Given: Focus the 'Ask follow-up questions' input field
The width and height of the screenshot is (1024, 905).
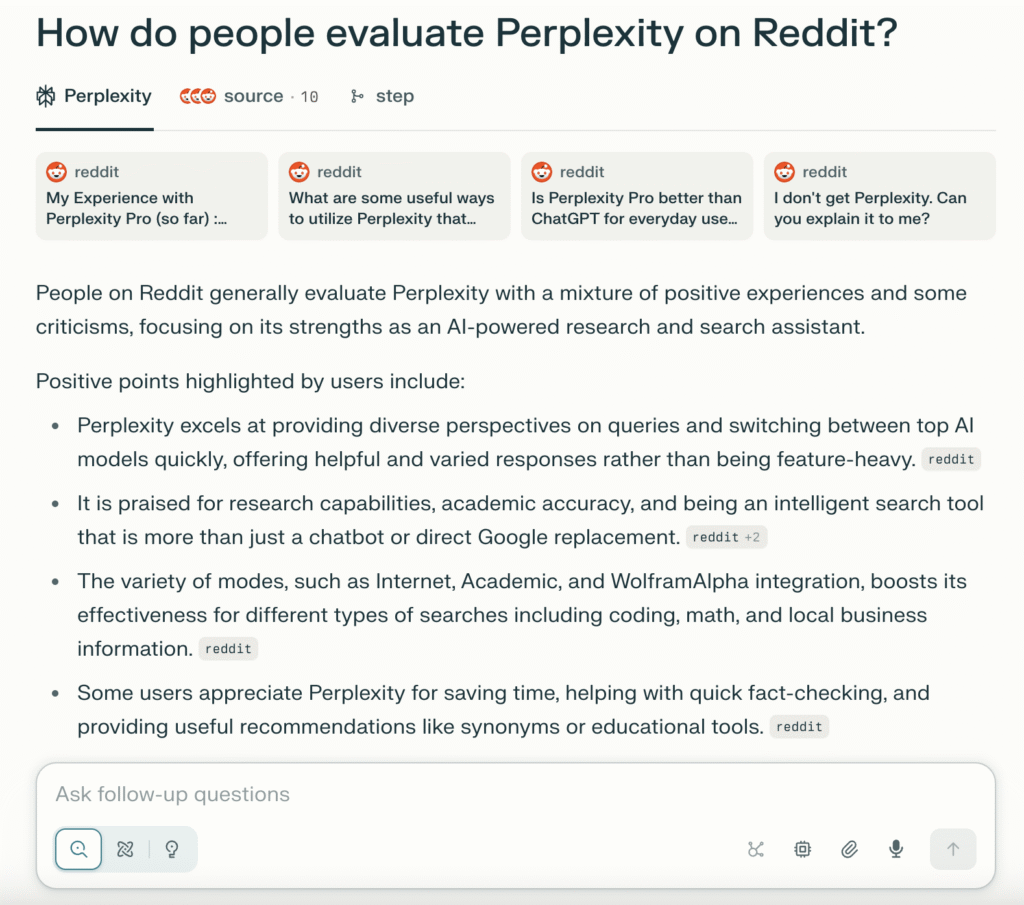Looking at the screenshot, I should [500, 795].
